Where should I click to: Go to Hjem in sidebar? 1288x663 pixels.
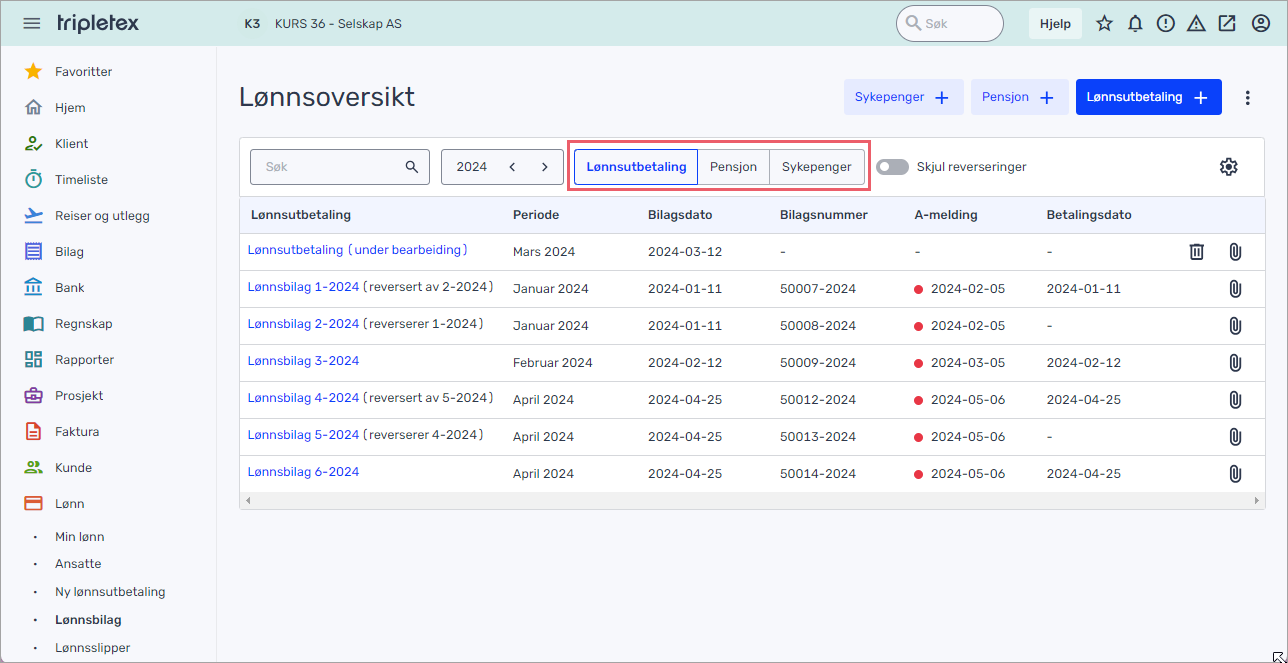[x=70, y=108]
